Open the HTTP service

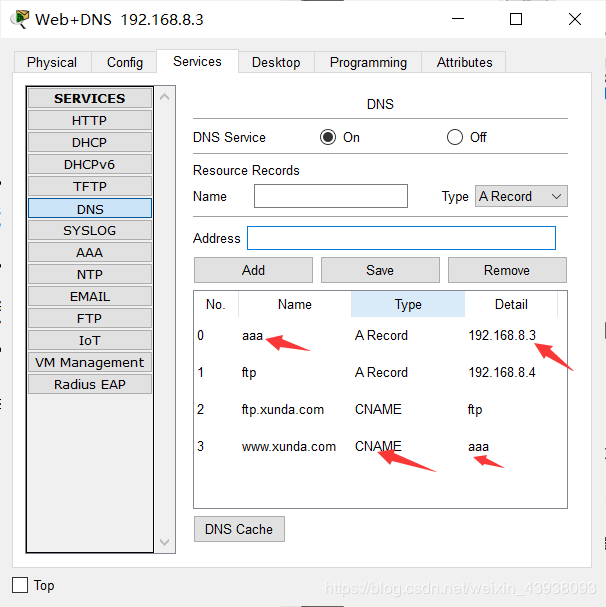89,120
